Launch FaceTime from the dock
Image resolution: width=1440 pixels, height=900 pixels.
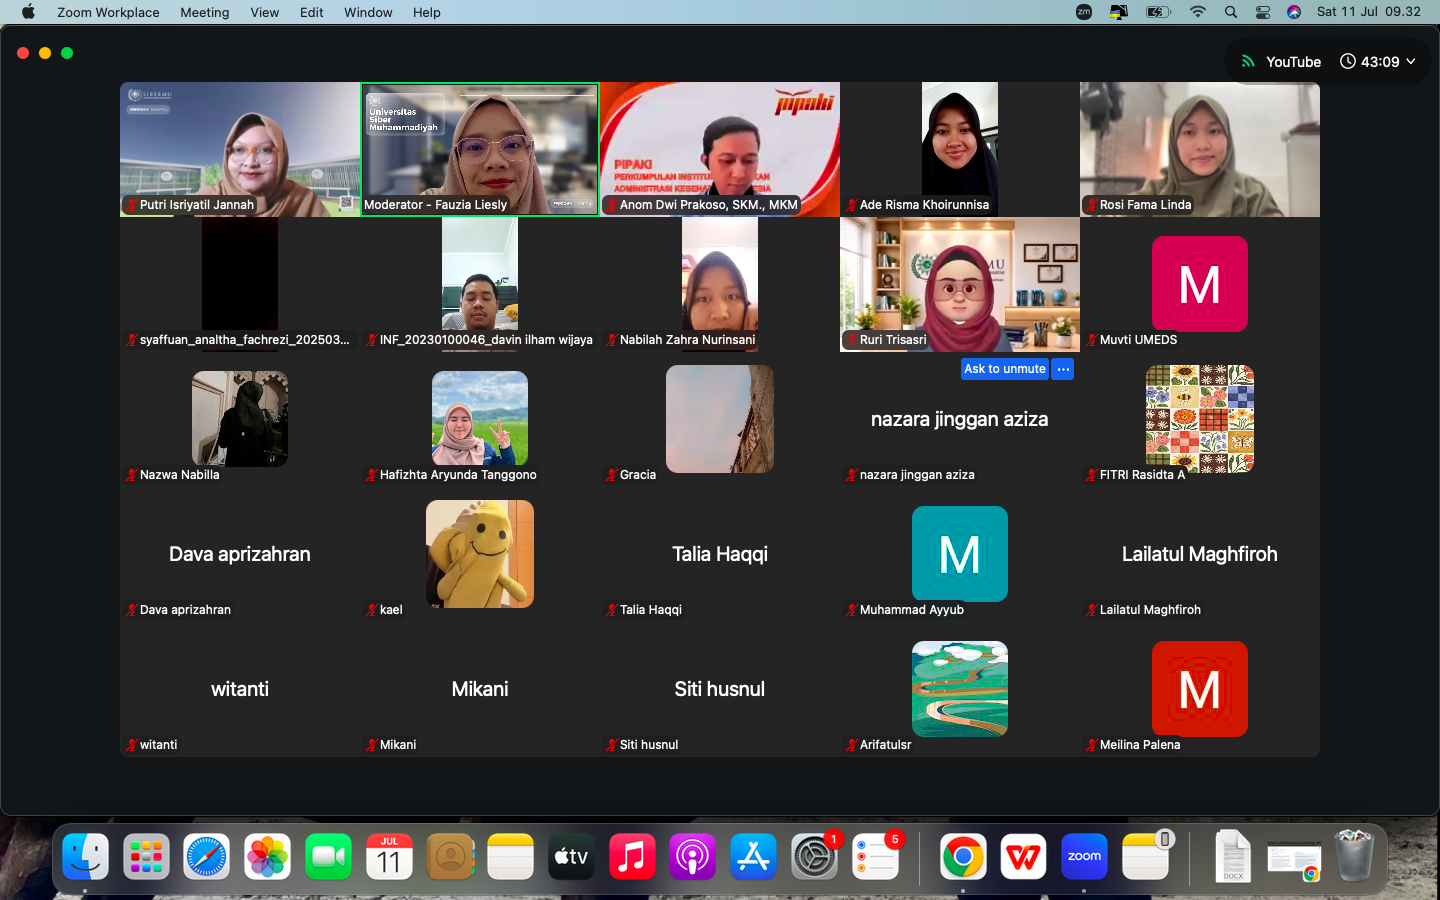pyautogui.click(x=329, y=857)
